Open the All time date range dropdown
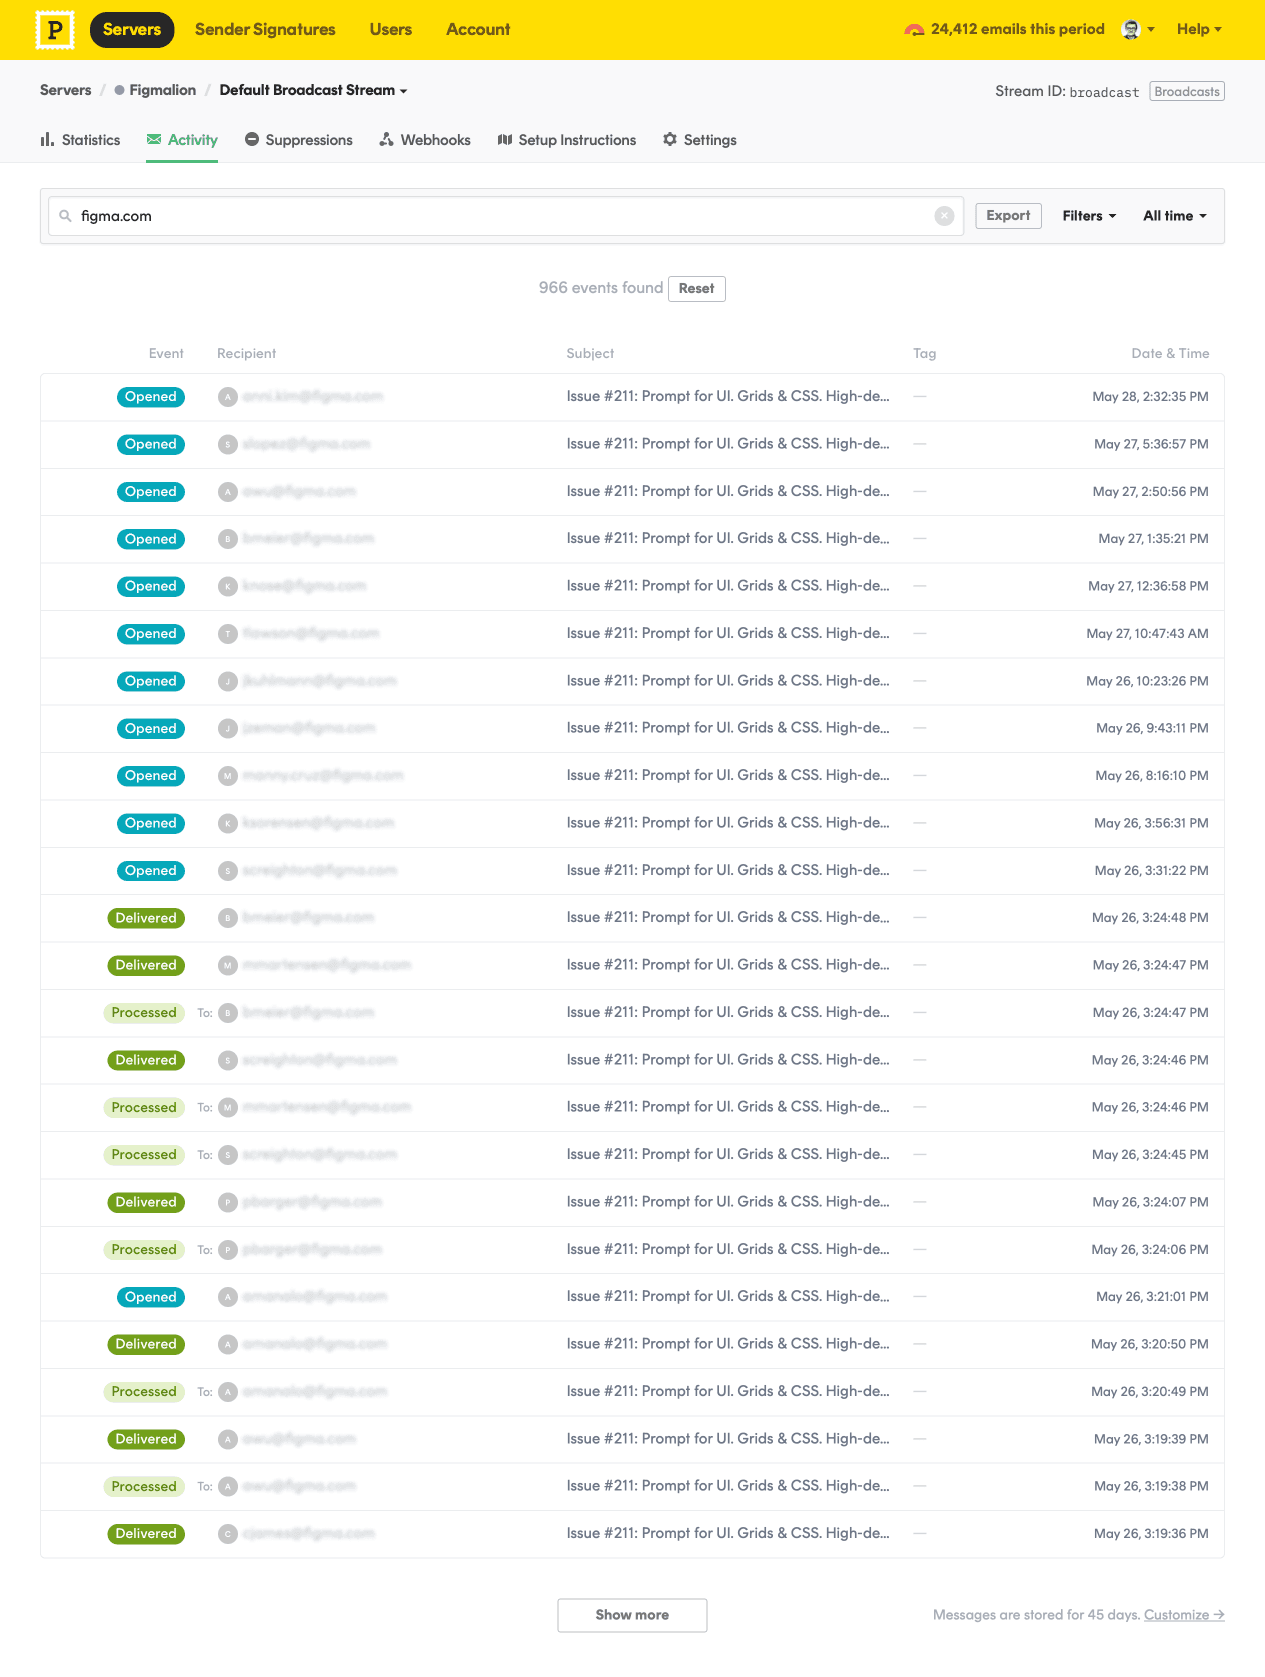The height and width of the screenshot is (1677, 1265). 1175,216
